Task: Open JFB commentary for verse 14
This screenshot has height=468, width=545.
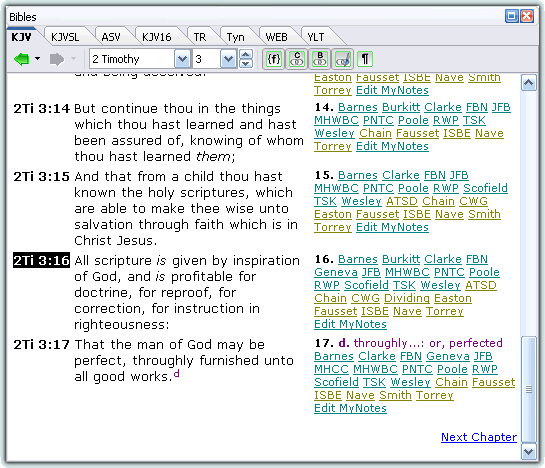Action: tap(501, 107)
